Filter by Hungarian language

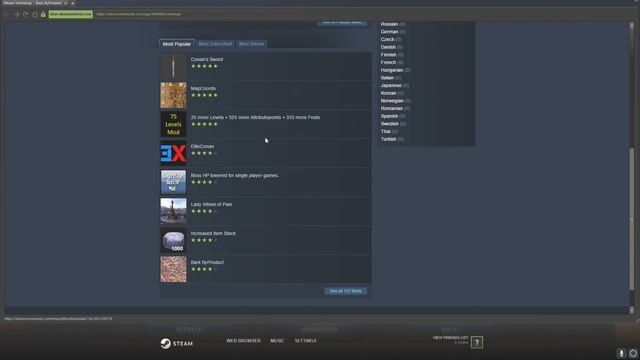(x=392, y=70)
